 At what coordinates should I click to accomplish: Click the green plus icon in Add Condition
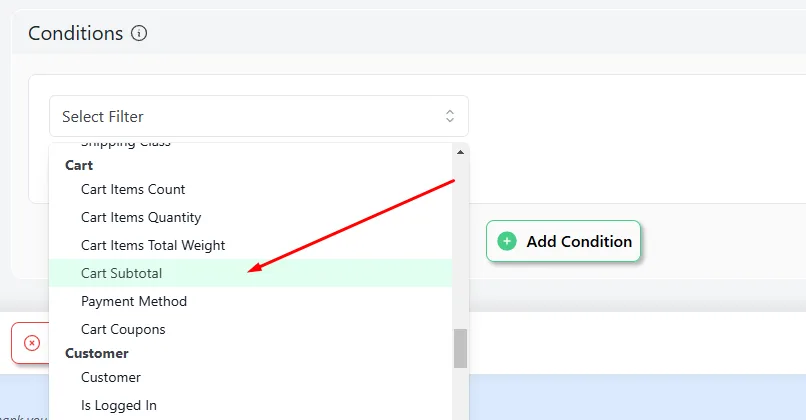tap(507, 241)
